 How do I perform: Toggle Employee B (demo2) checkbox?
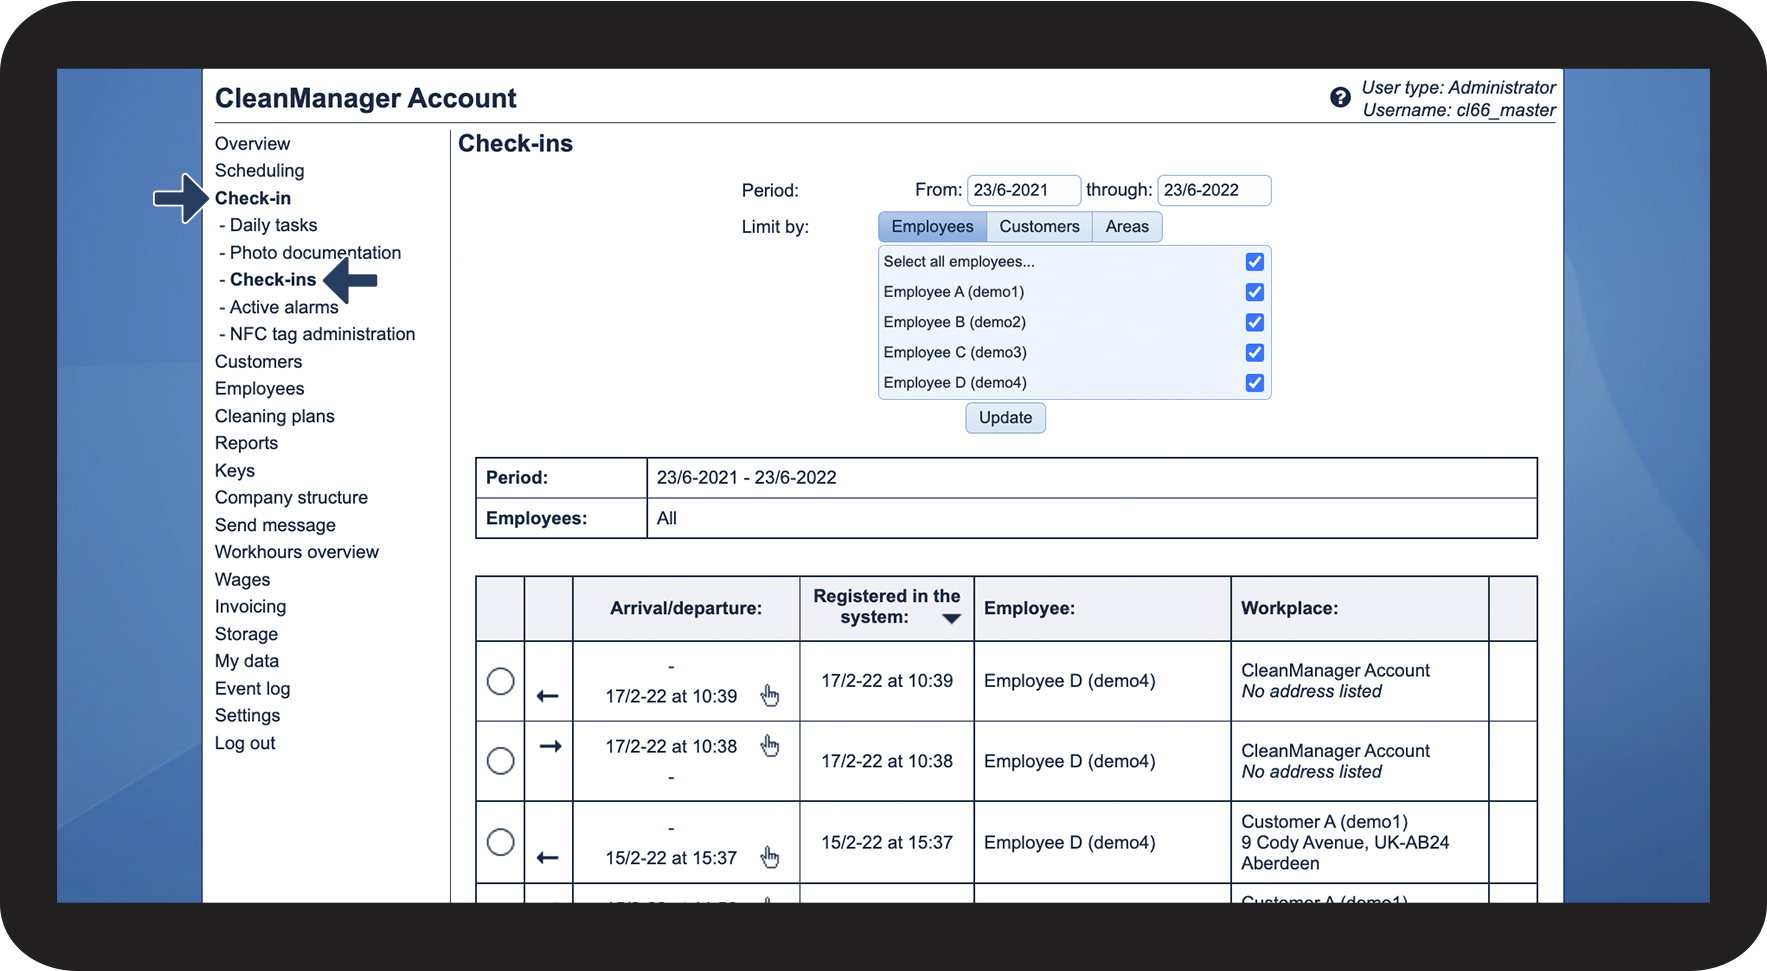(1254, 322)
